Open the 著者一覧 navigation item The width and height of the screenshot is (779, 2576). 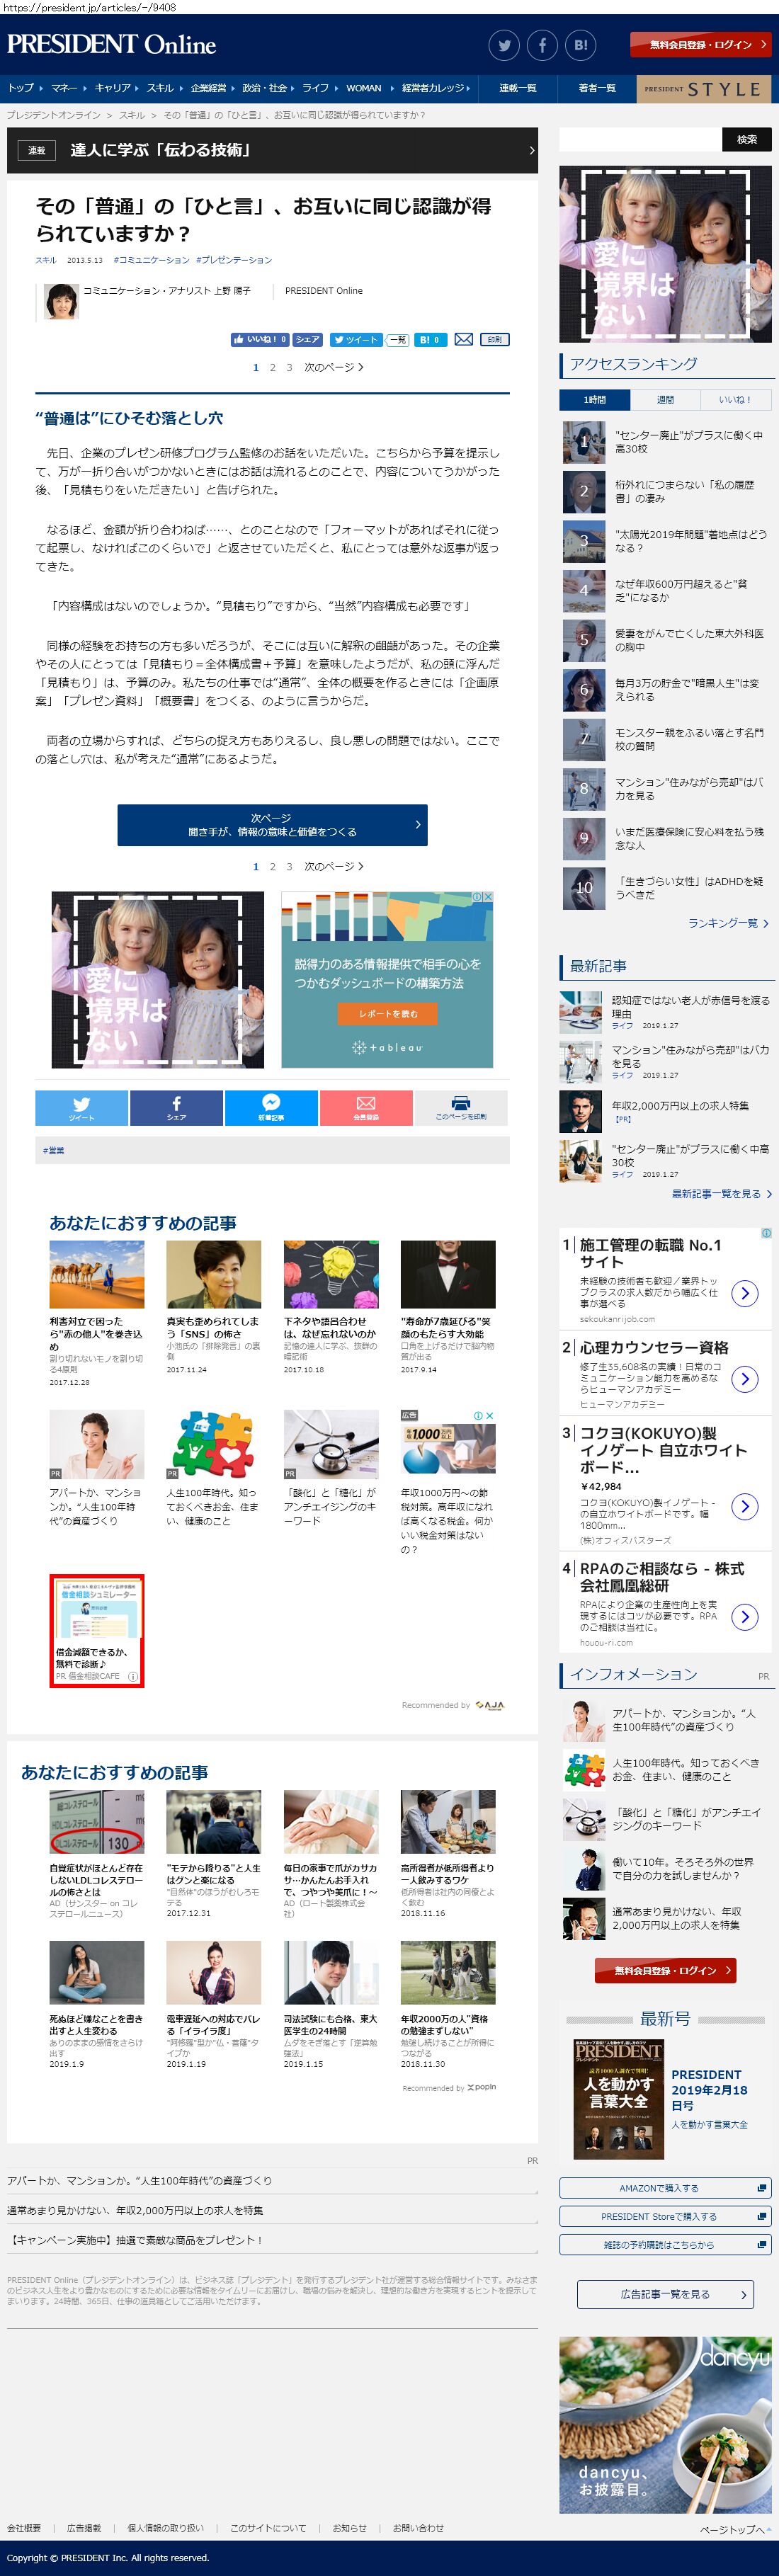pos(597,88)
